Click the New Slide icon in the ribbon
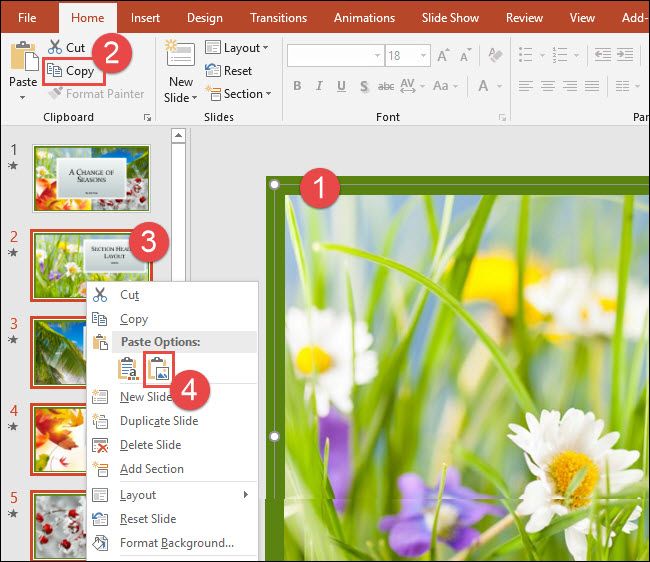Image resolution: width=650 pixels, height=562 pixels. click(x=180, y=53)
